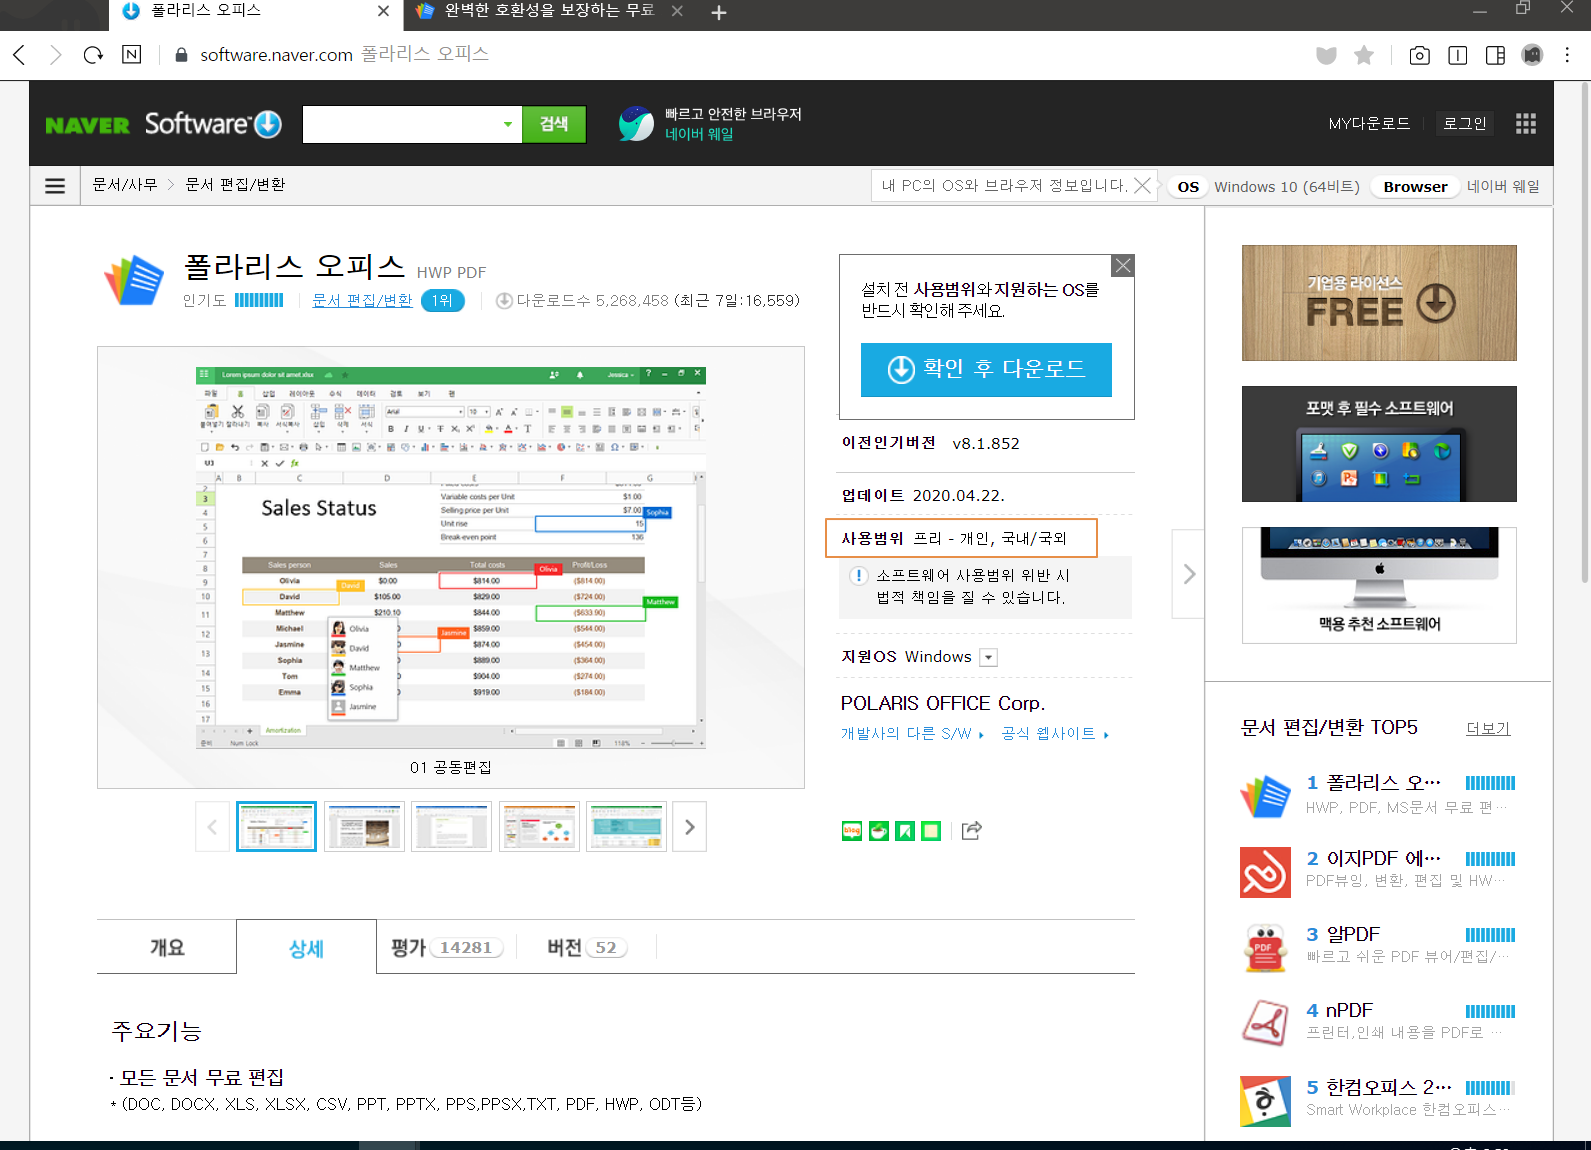This screenshot has width=1591, height=1150.
Task: Select second screenshot thumbnail
Action: point(364,827)
